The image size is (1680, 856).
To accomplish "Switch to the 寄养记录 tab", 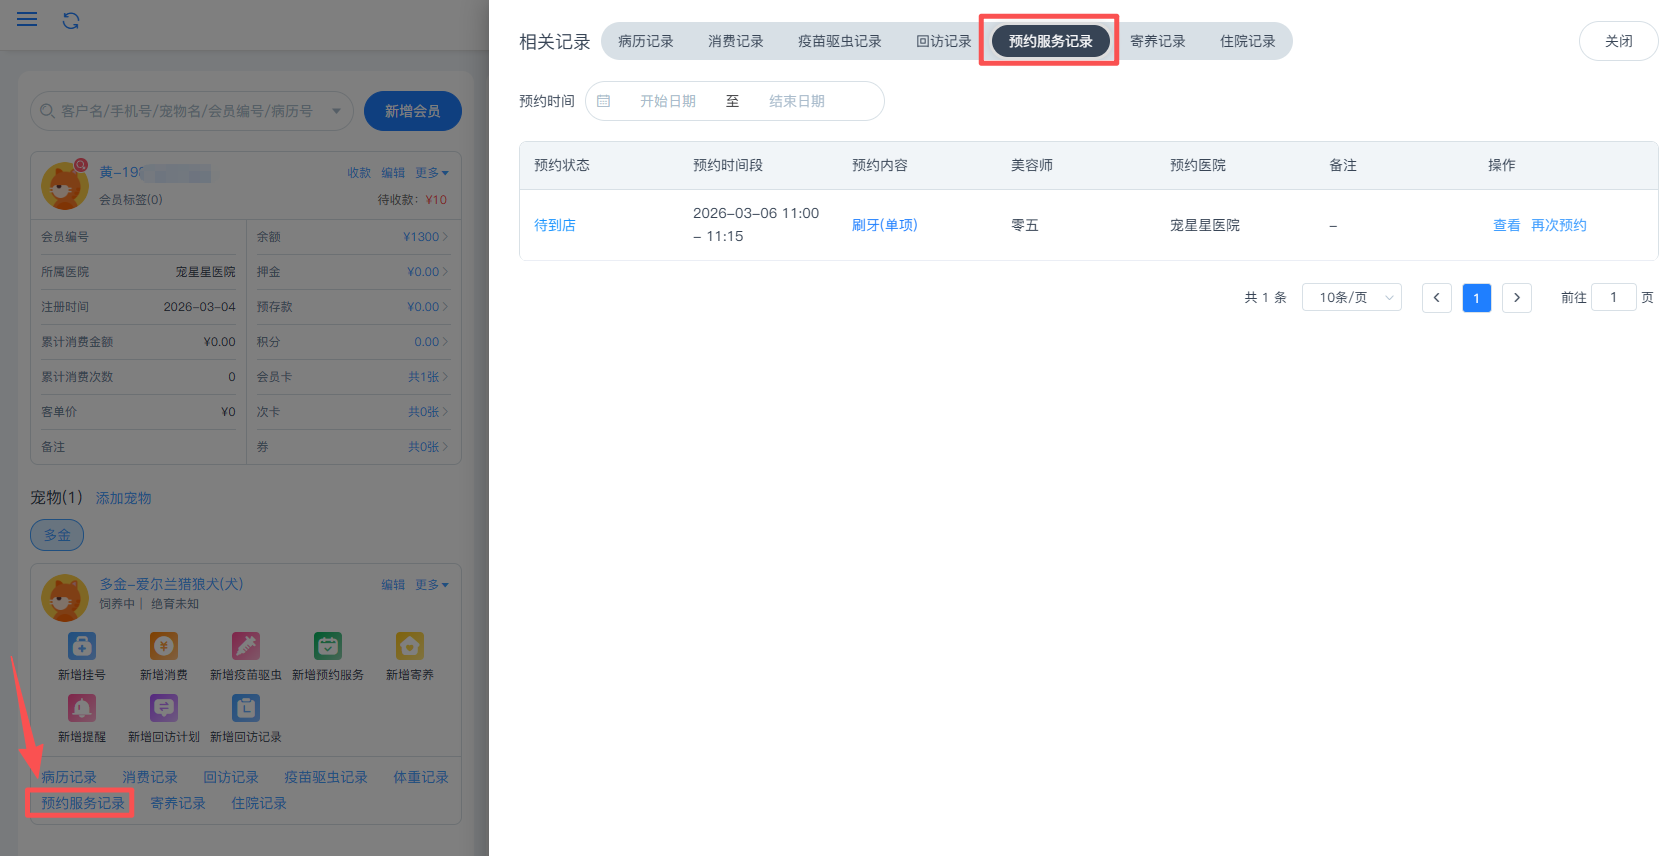I will [x=1157, y=41].
